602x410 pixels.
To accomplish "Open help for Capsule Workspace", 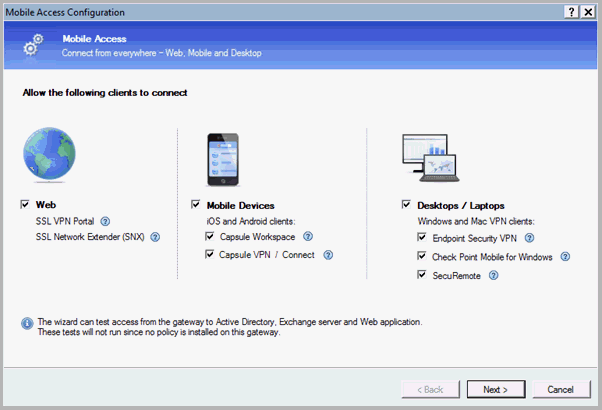I will click(x=308, y=237).
